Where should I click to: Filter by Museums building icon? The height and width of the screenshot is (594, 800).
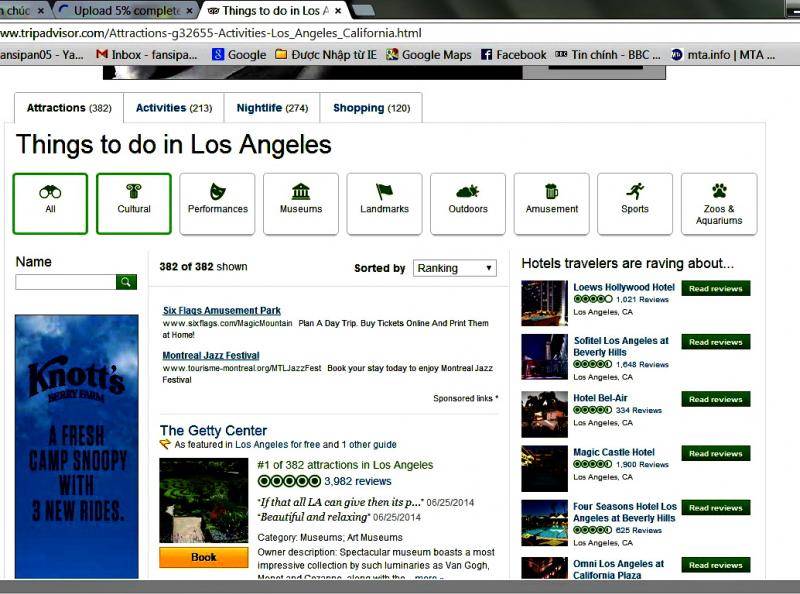[x=301, y=204]
